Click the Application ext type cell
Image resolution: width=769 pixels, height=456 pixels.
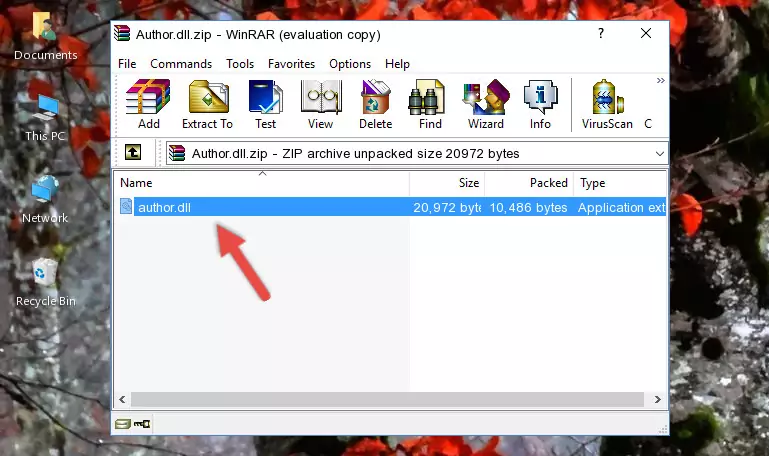pyautogui.click(x=621, y=207)
